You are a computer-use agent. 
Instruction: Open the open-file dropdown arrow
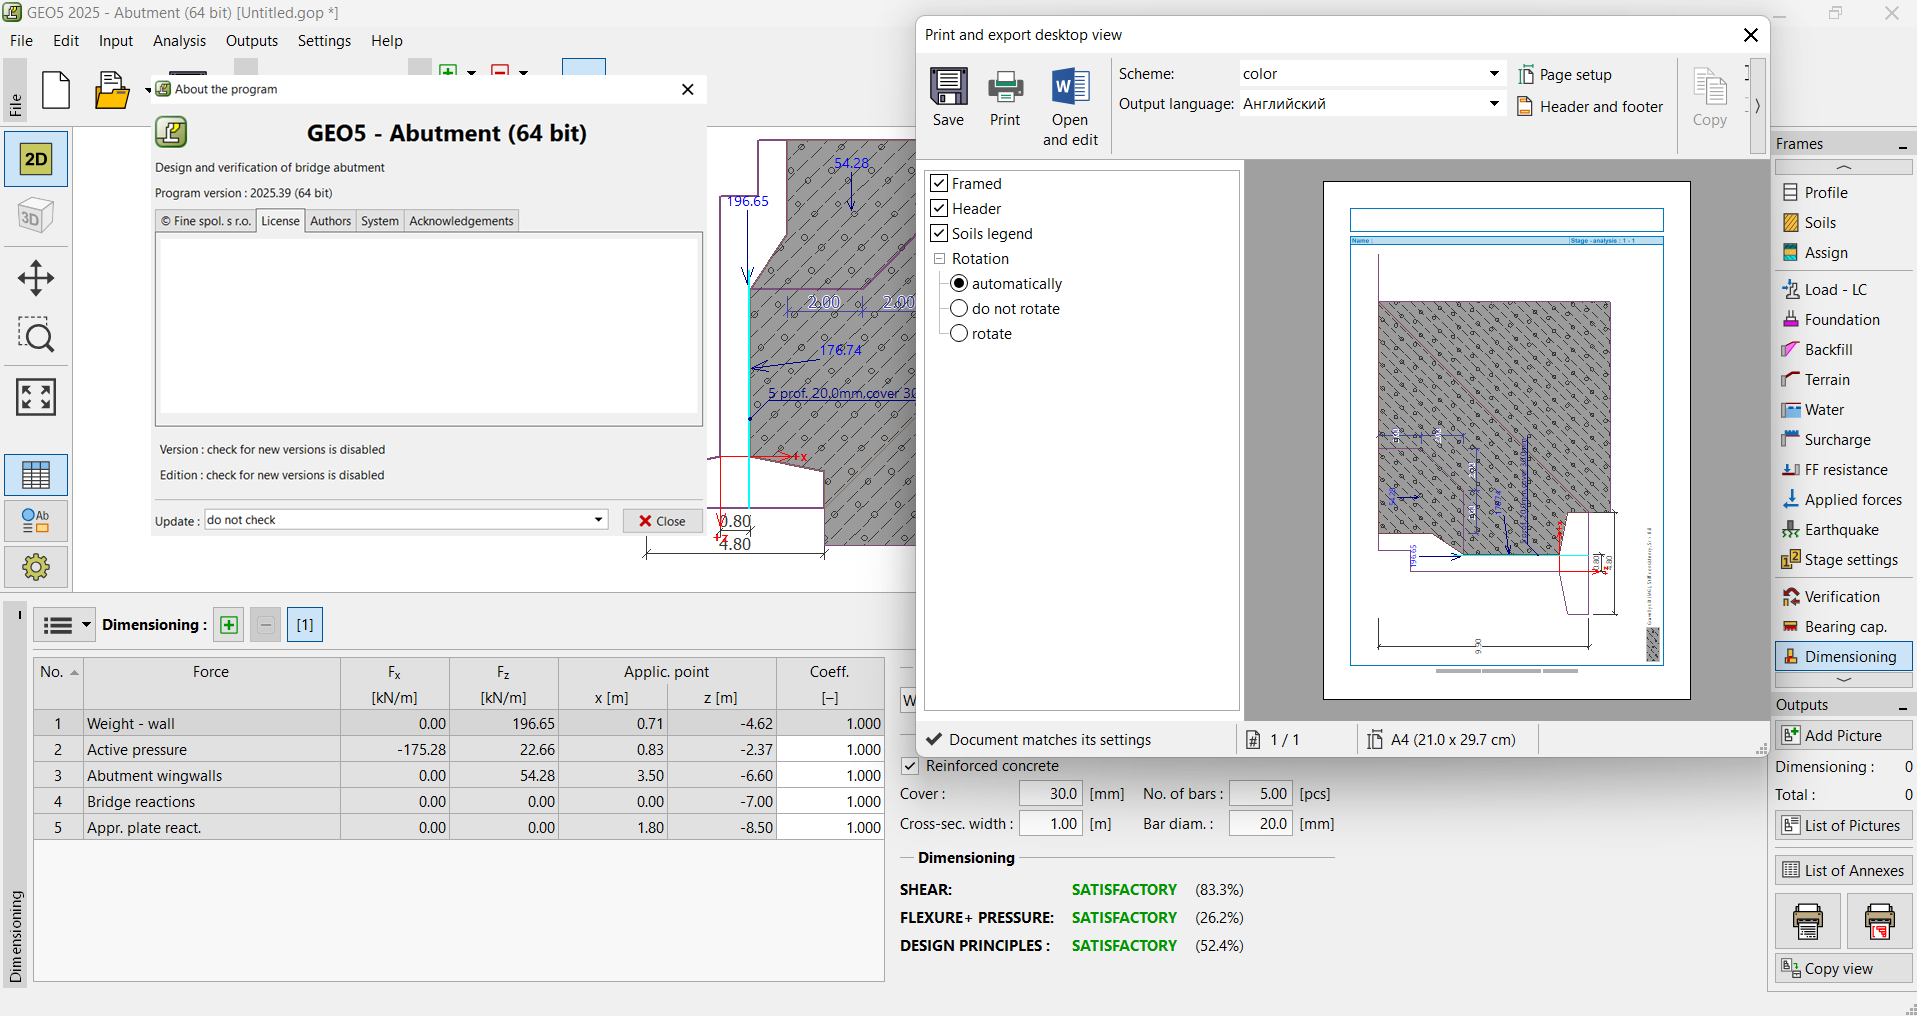coord(147,90)
